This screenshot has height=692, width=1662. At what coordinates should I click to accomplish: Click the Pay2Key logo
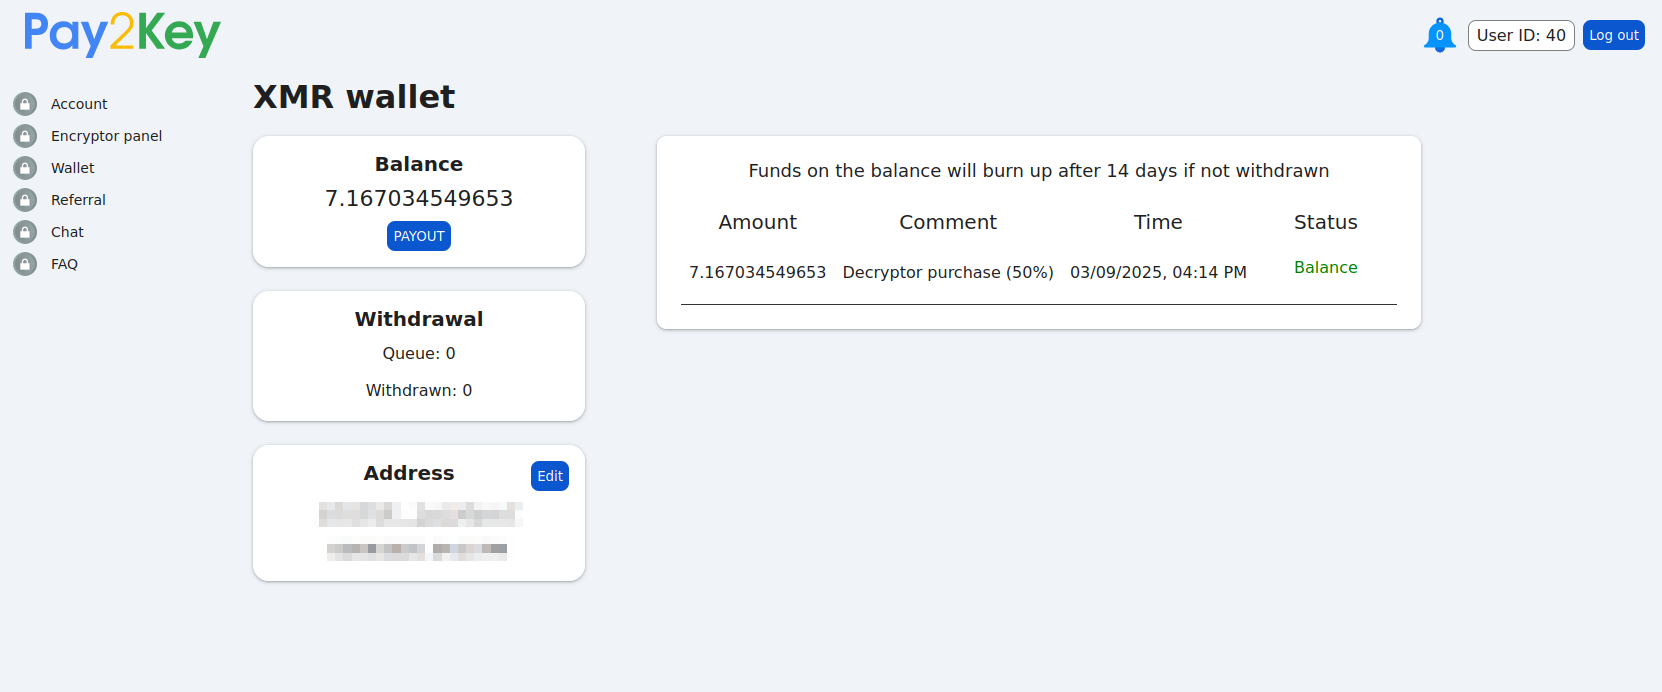click(x=122, y=34)
